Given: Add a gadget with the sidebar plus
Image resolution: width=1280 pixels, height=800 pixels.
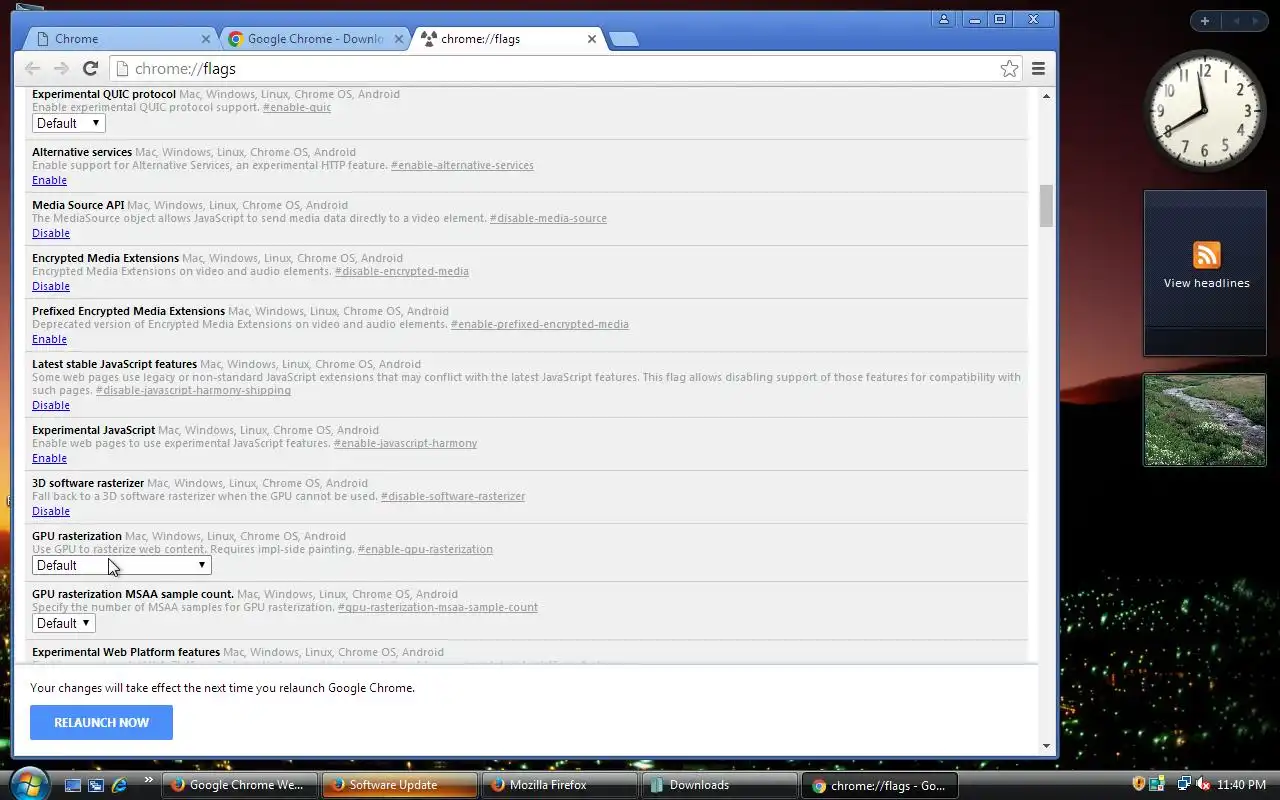Looking at the screenshot, I should (1205, 21).
